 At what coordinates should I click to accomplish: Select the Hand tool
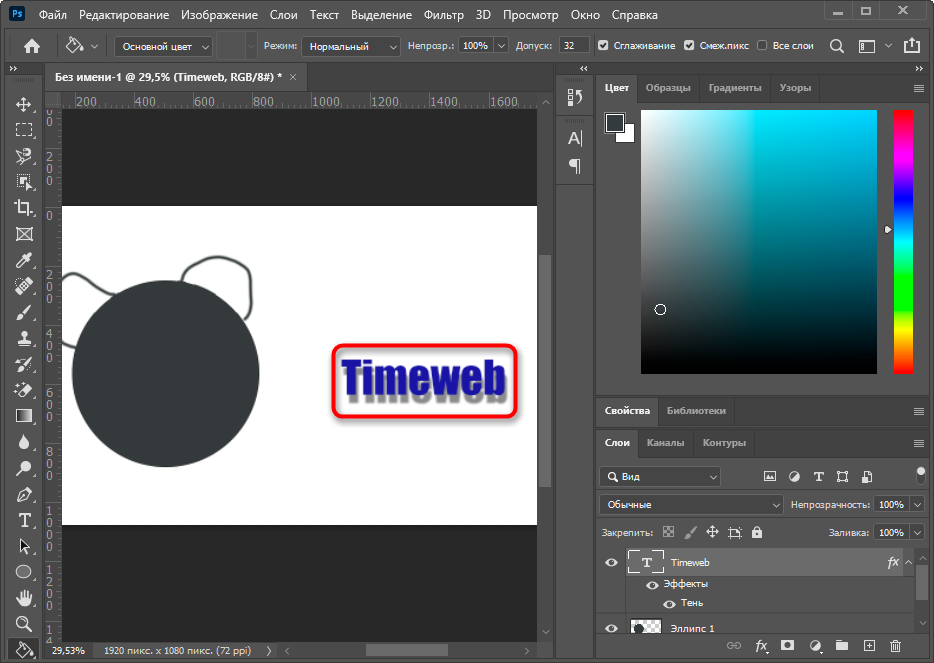click(x=24, y=598)
